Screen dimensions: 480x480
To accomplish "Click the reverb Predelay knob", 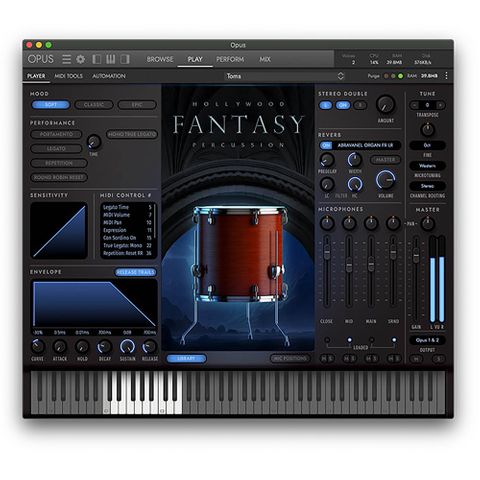I will (327, 160).
